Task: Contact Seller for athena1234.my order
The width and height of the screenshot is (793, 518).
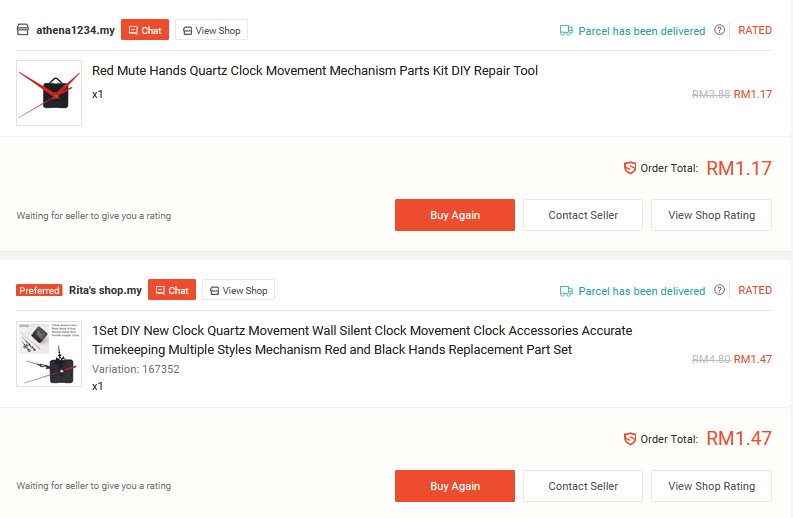Action: pos(583,215)
